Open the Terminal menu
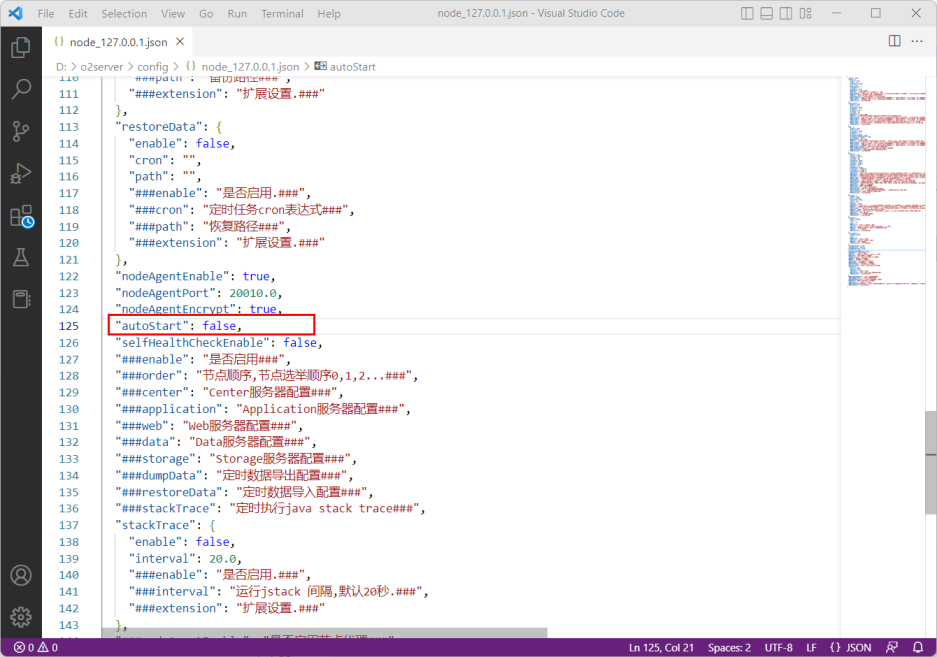This screenshot has height=657, width=937. [x=282, y=14]
